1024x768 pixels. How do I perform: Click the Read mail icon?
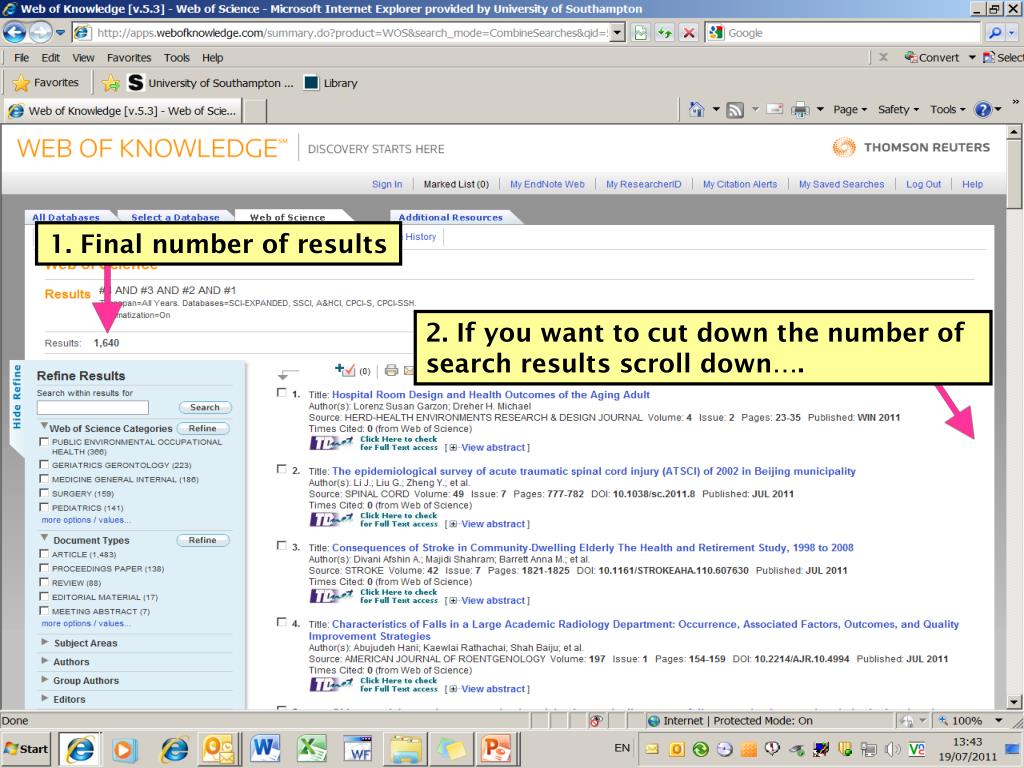775,109
